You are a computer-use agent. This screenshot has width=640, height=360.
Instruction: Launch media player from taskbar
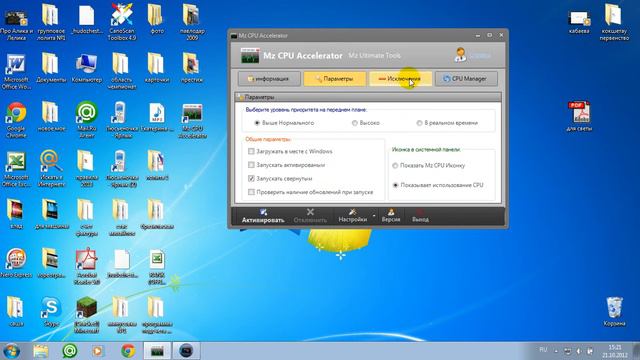coord(98,351)
